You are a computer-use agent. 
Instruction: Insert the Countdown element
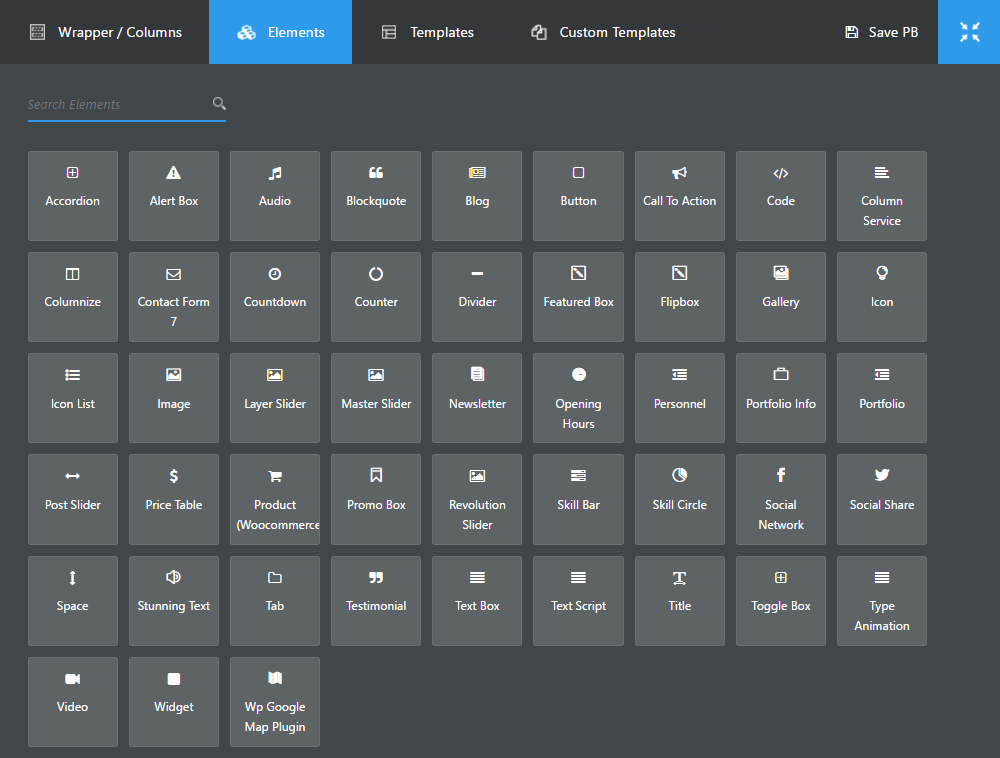[x=275, y=297]
